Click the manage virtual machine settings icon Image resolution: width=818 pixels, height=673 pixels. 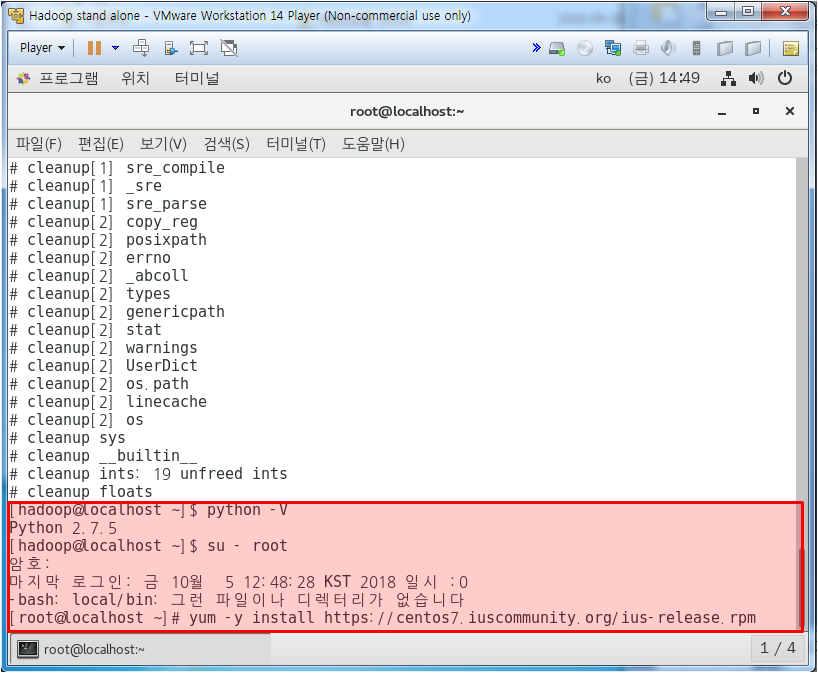[171, 49]
